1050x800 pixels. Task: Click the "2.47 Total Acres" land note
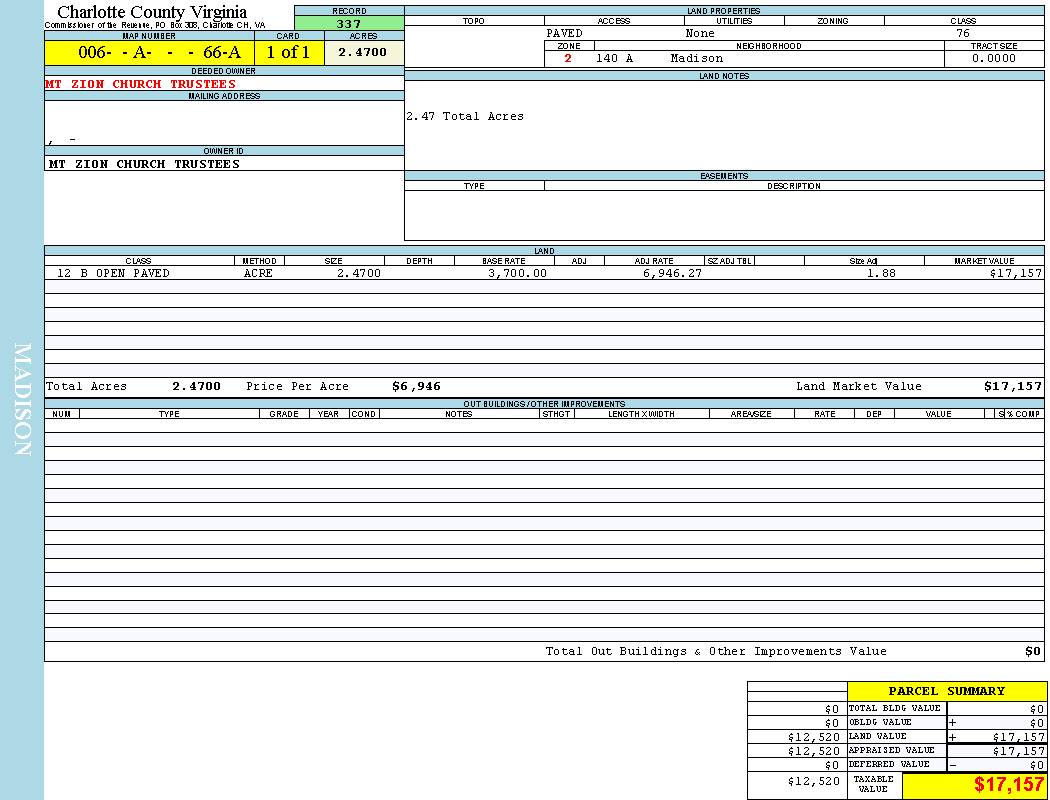465,117
